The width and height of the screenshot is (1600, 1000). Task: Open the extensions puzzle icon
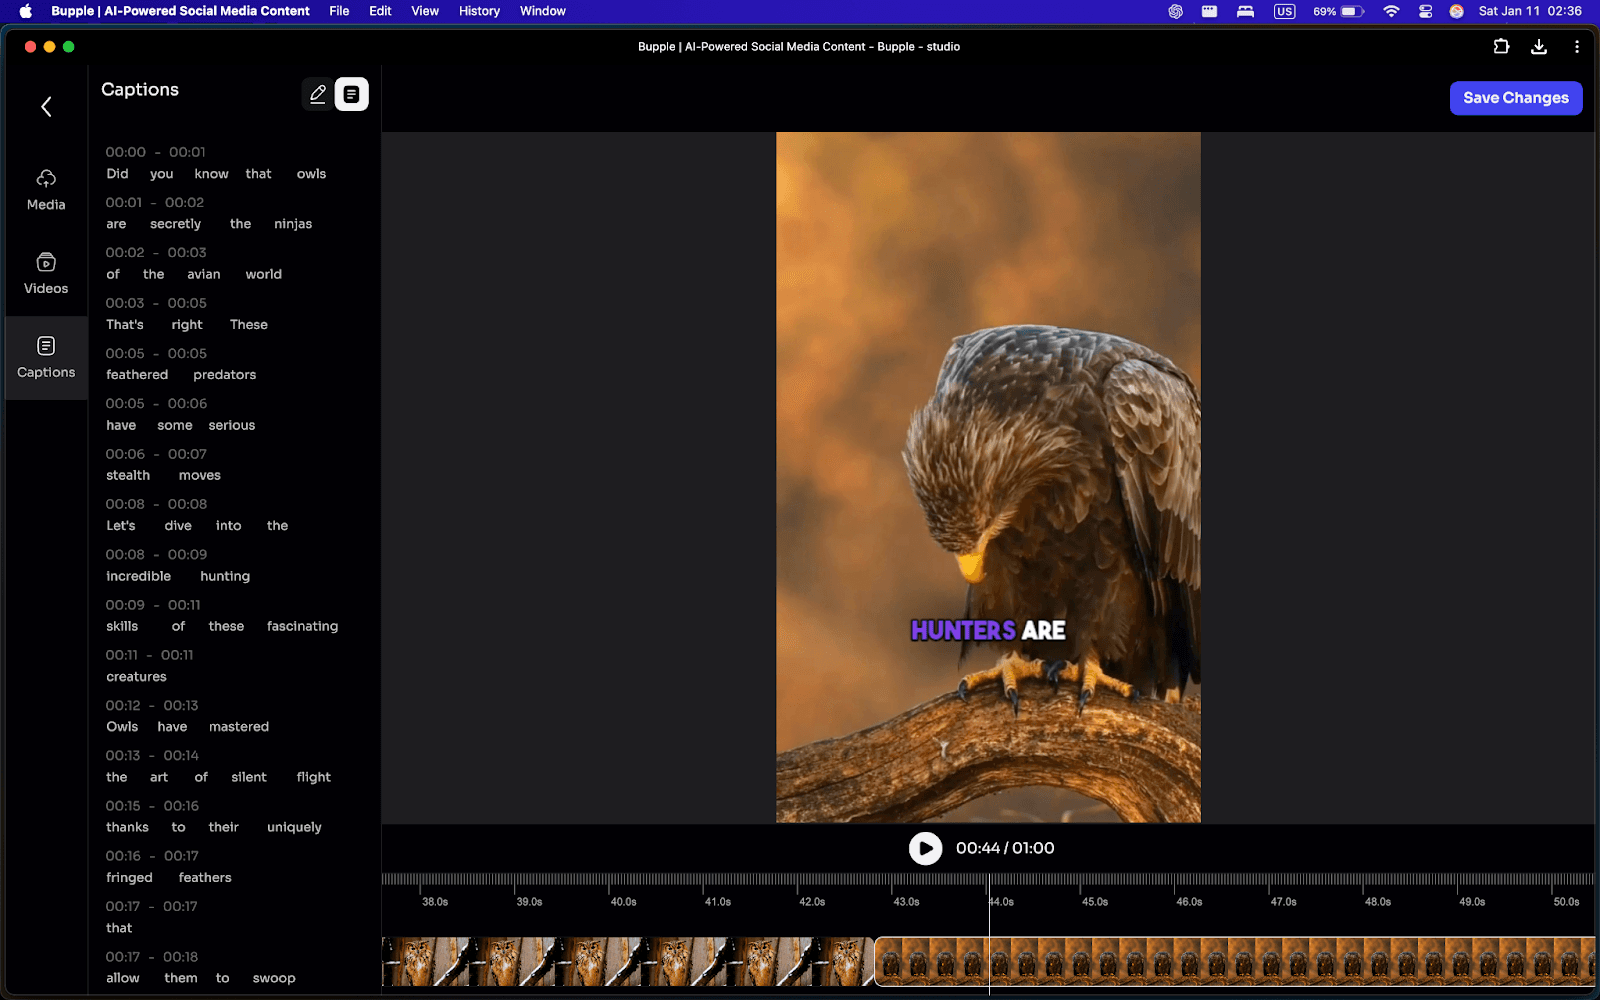click(x=1501, y=47)
